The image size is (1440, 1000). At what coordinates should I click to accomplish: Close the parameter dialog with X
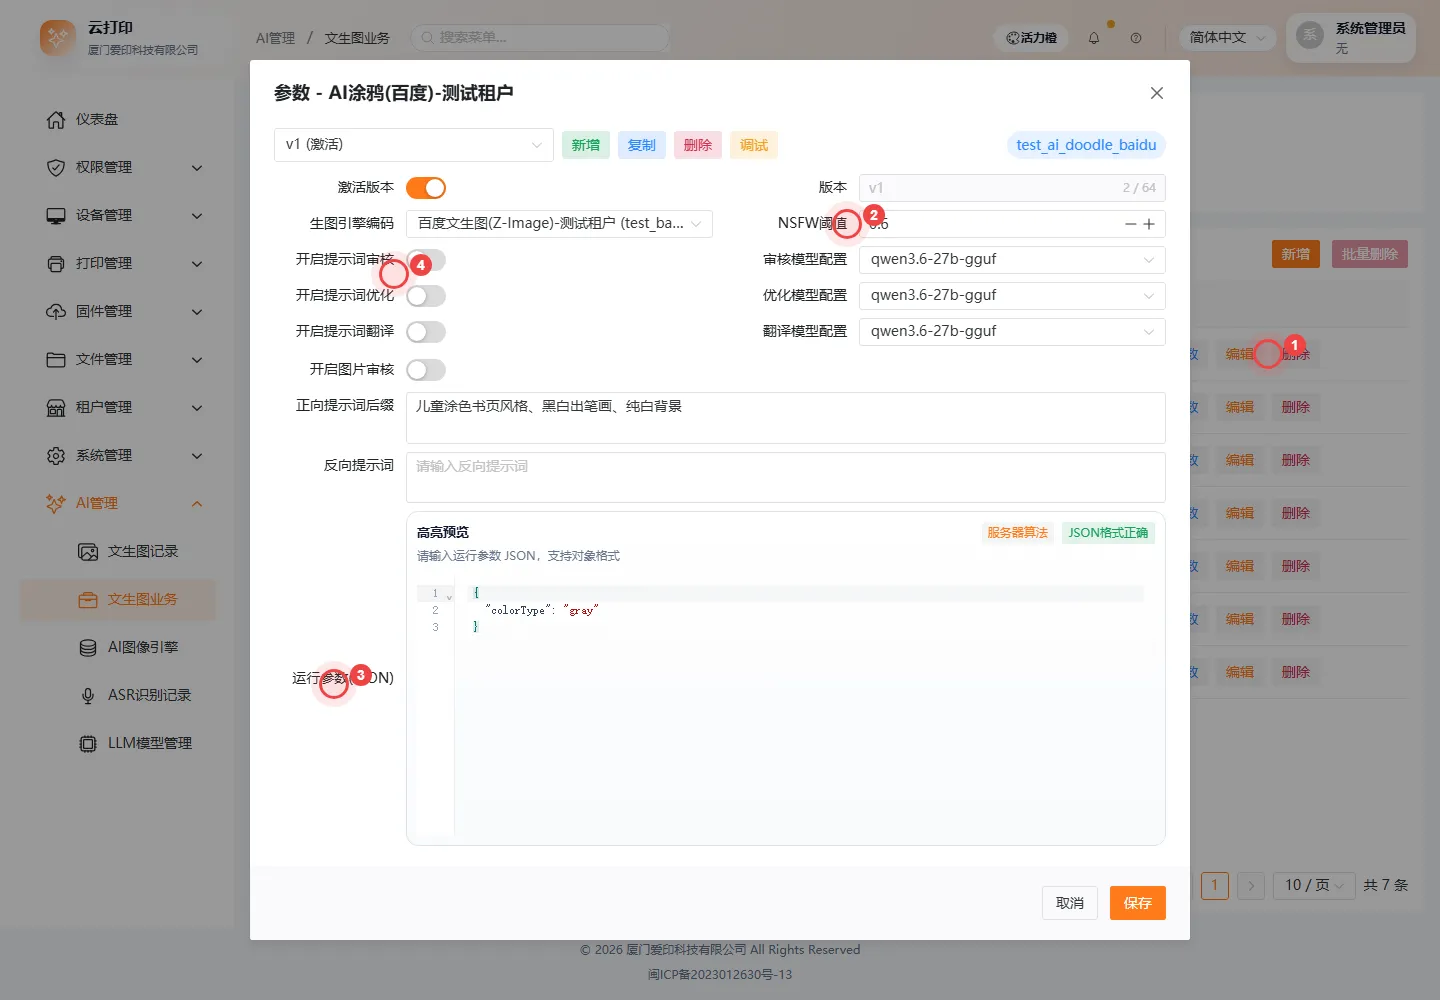pos(1157,93)
